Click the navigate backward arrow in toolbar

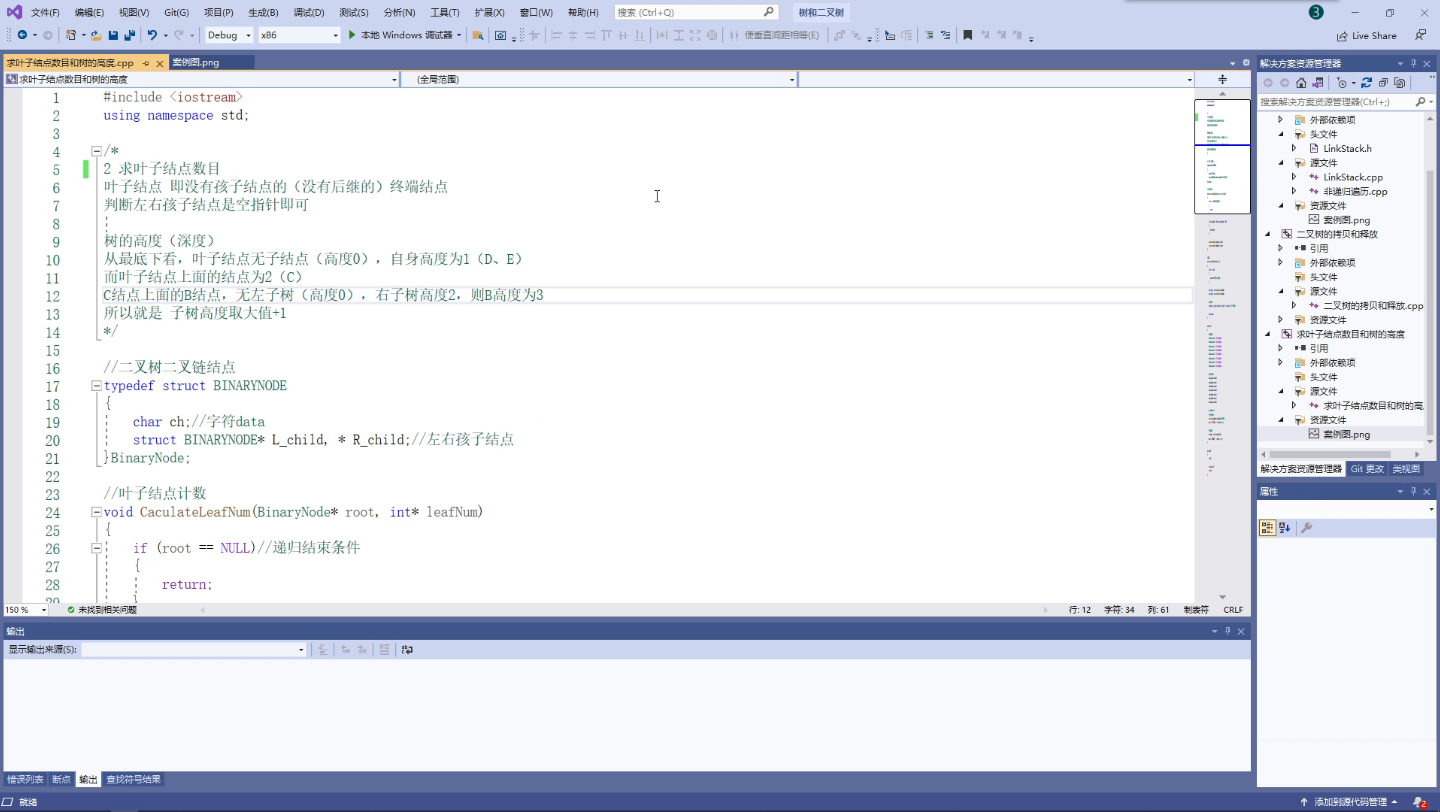coord(22,35)
